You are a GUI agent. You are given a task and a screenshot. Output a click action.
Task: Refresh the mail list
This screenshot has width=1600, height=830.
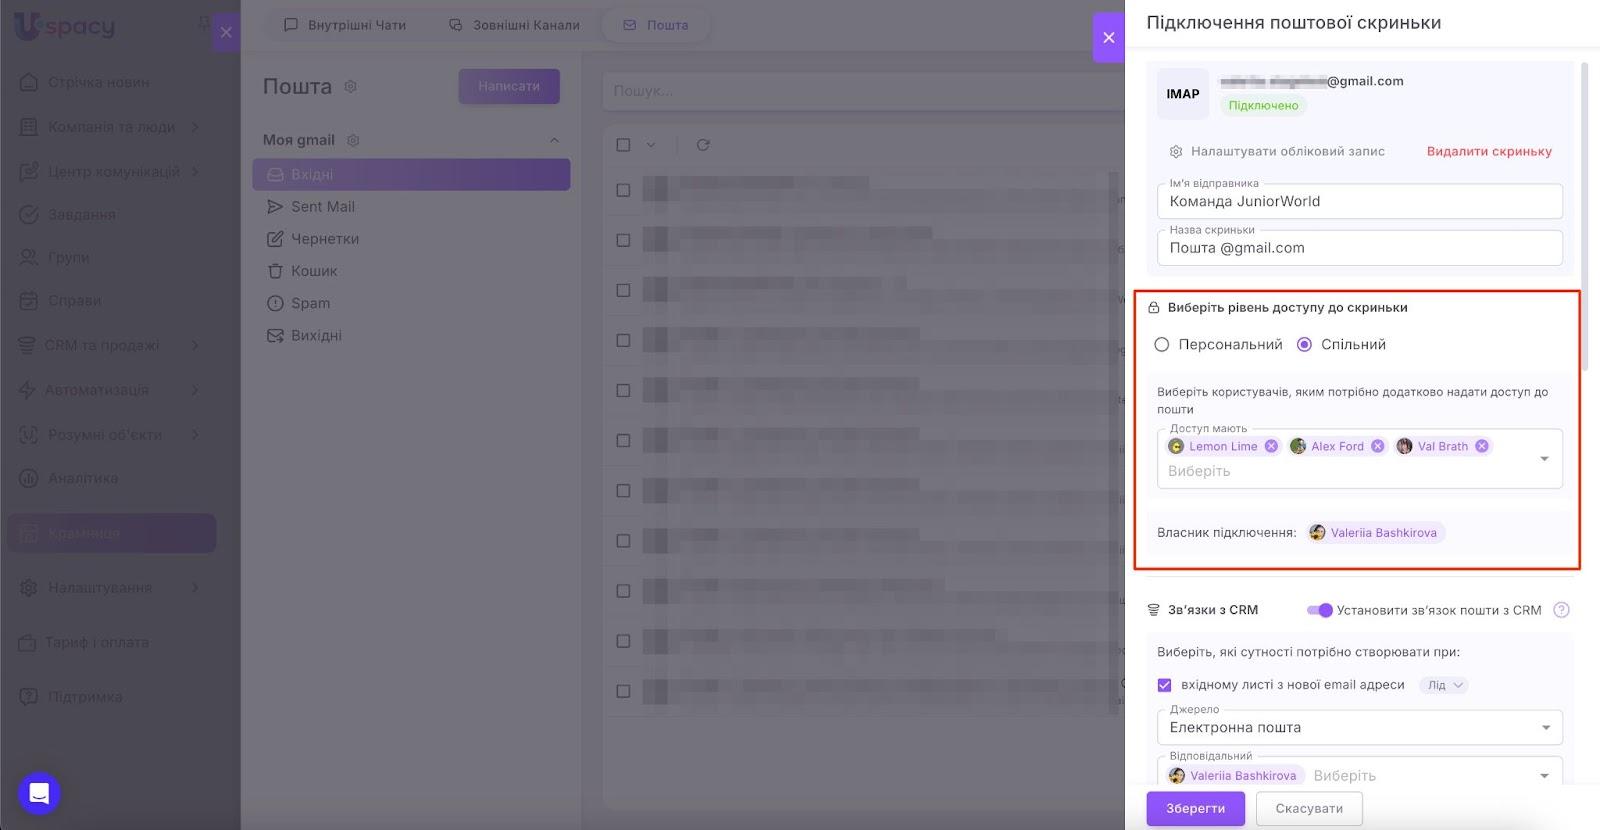[703, 145]
